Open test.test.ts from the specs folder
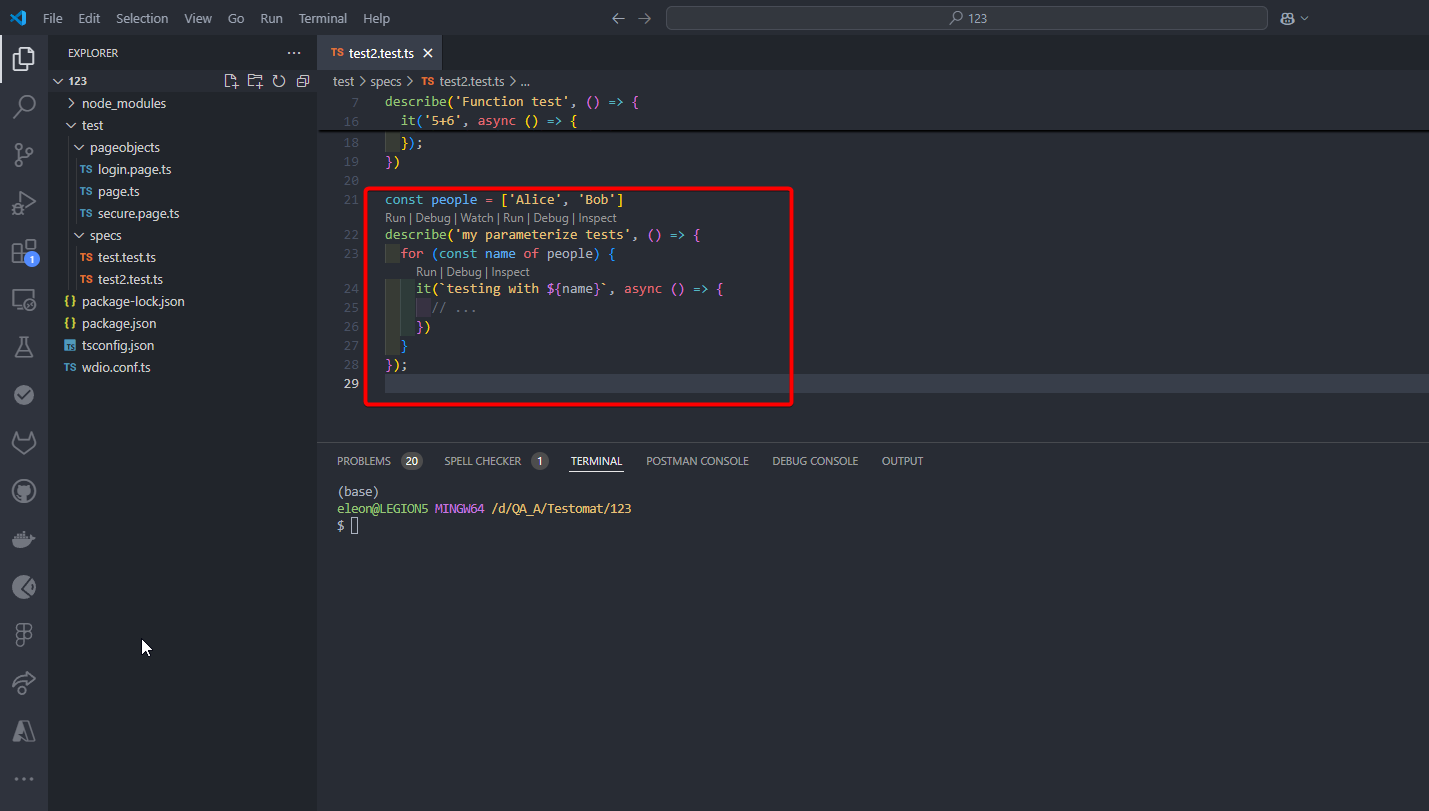 pyautogui.click(x=125, y=257)
